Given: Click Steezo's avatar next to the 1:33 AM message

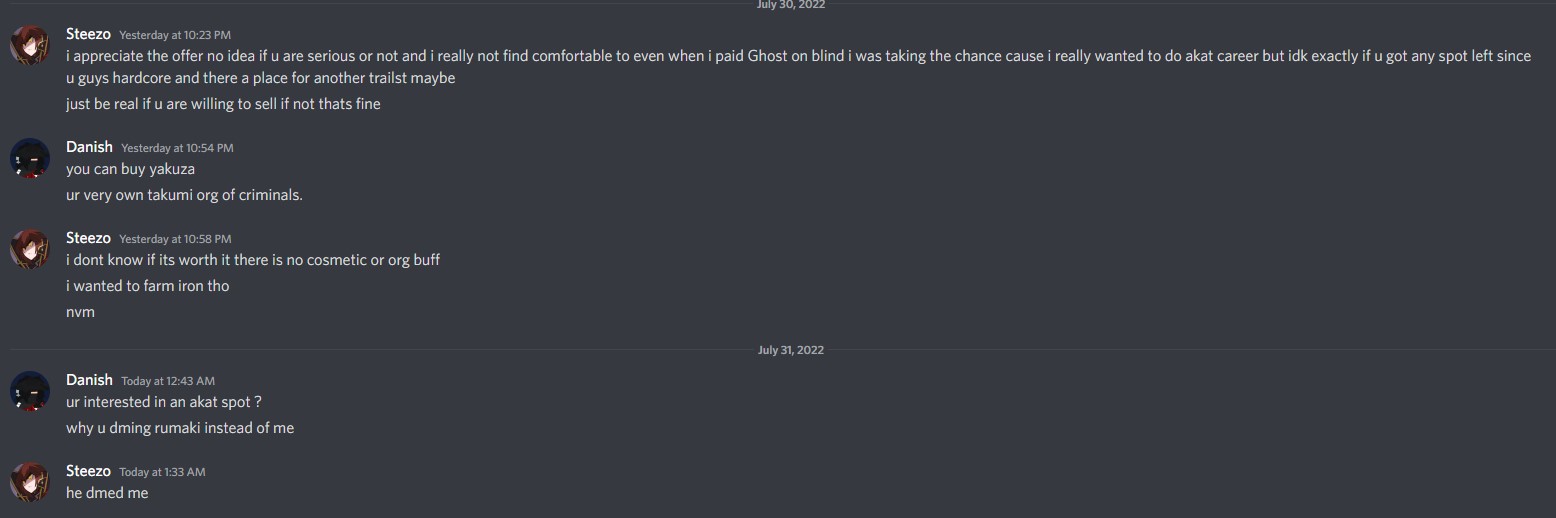Looking at the screenshot, I should coord(30,482).
